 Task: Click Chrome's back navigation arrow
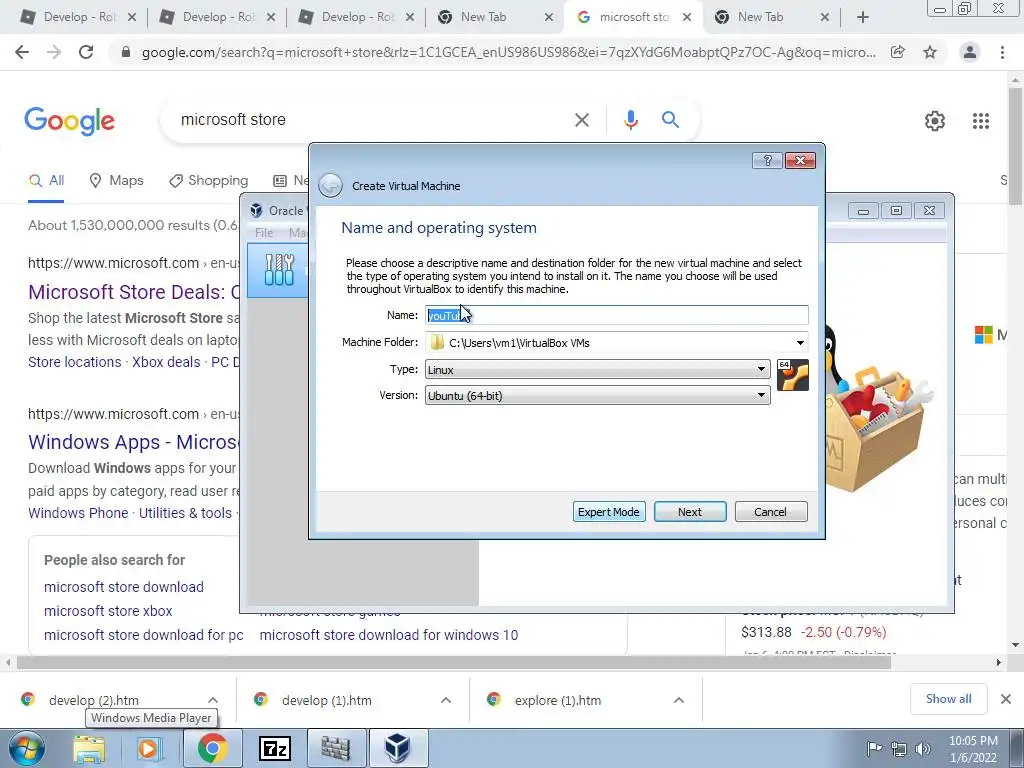pyautogui.click(x=22, y=52)
